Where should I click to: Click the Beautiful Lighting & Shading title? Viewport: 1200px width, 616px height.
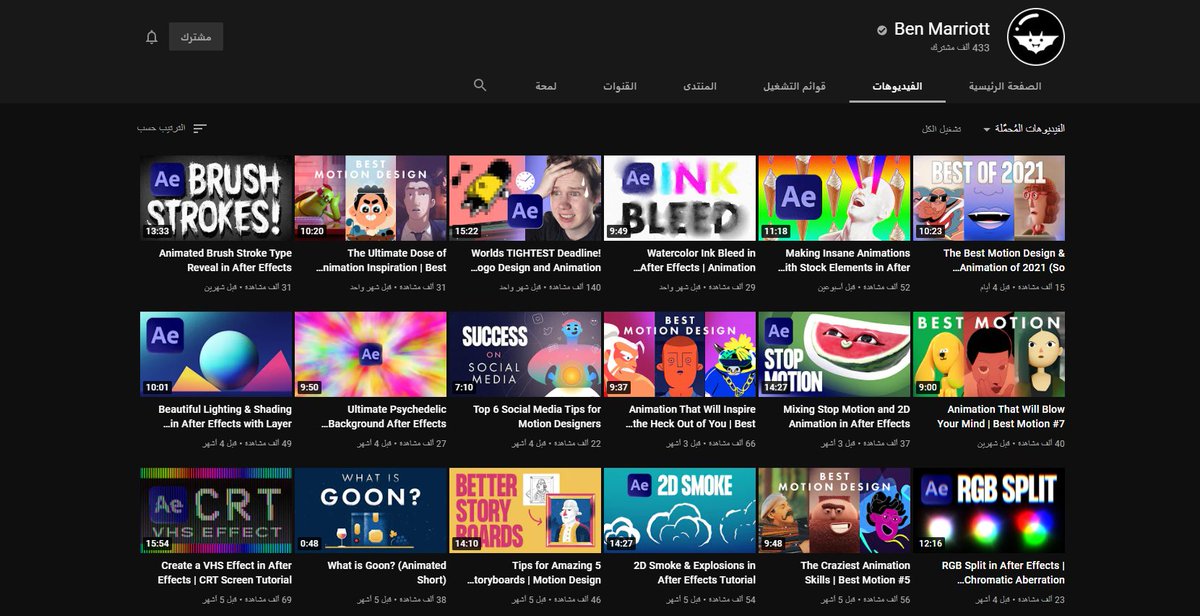click(x=225, y=416)
